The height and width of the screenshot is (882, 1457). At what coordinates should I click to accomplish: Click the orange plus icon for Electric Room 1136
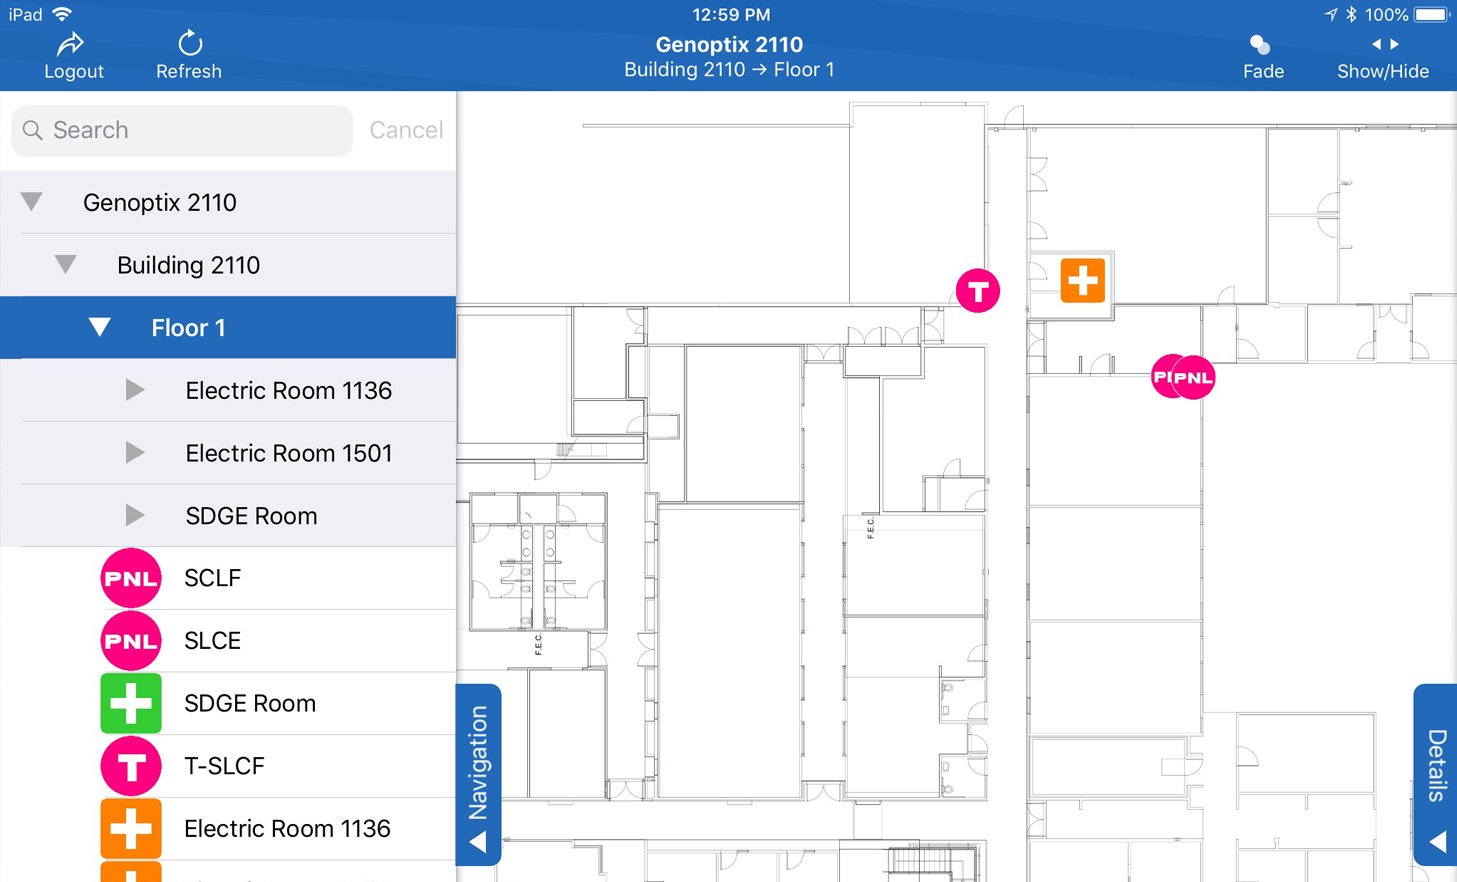pyautogui.click(x=131, y=828)
